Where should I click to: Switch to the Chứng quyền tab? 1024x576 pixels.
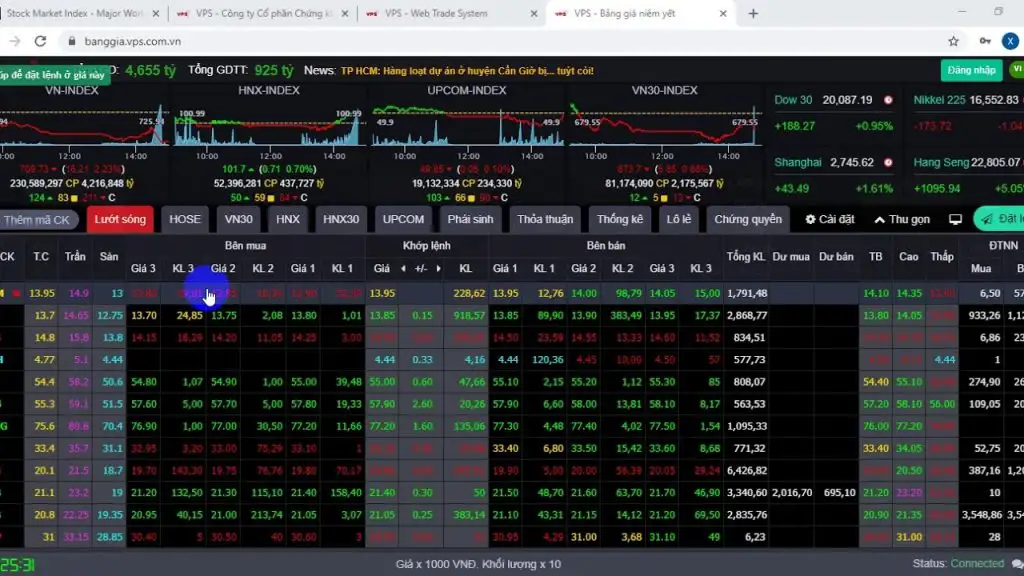point(747,219)
